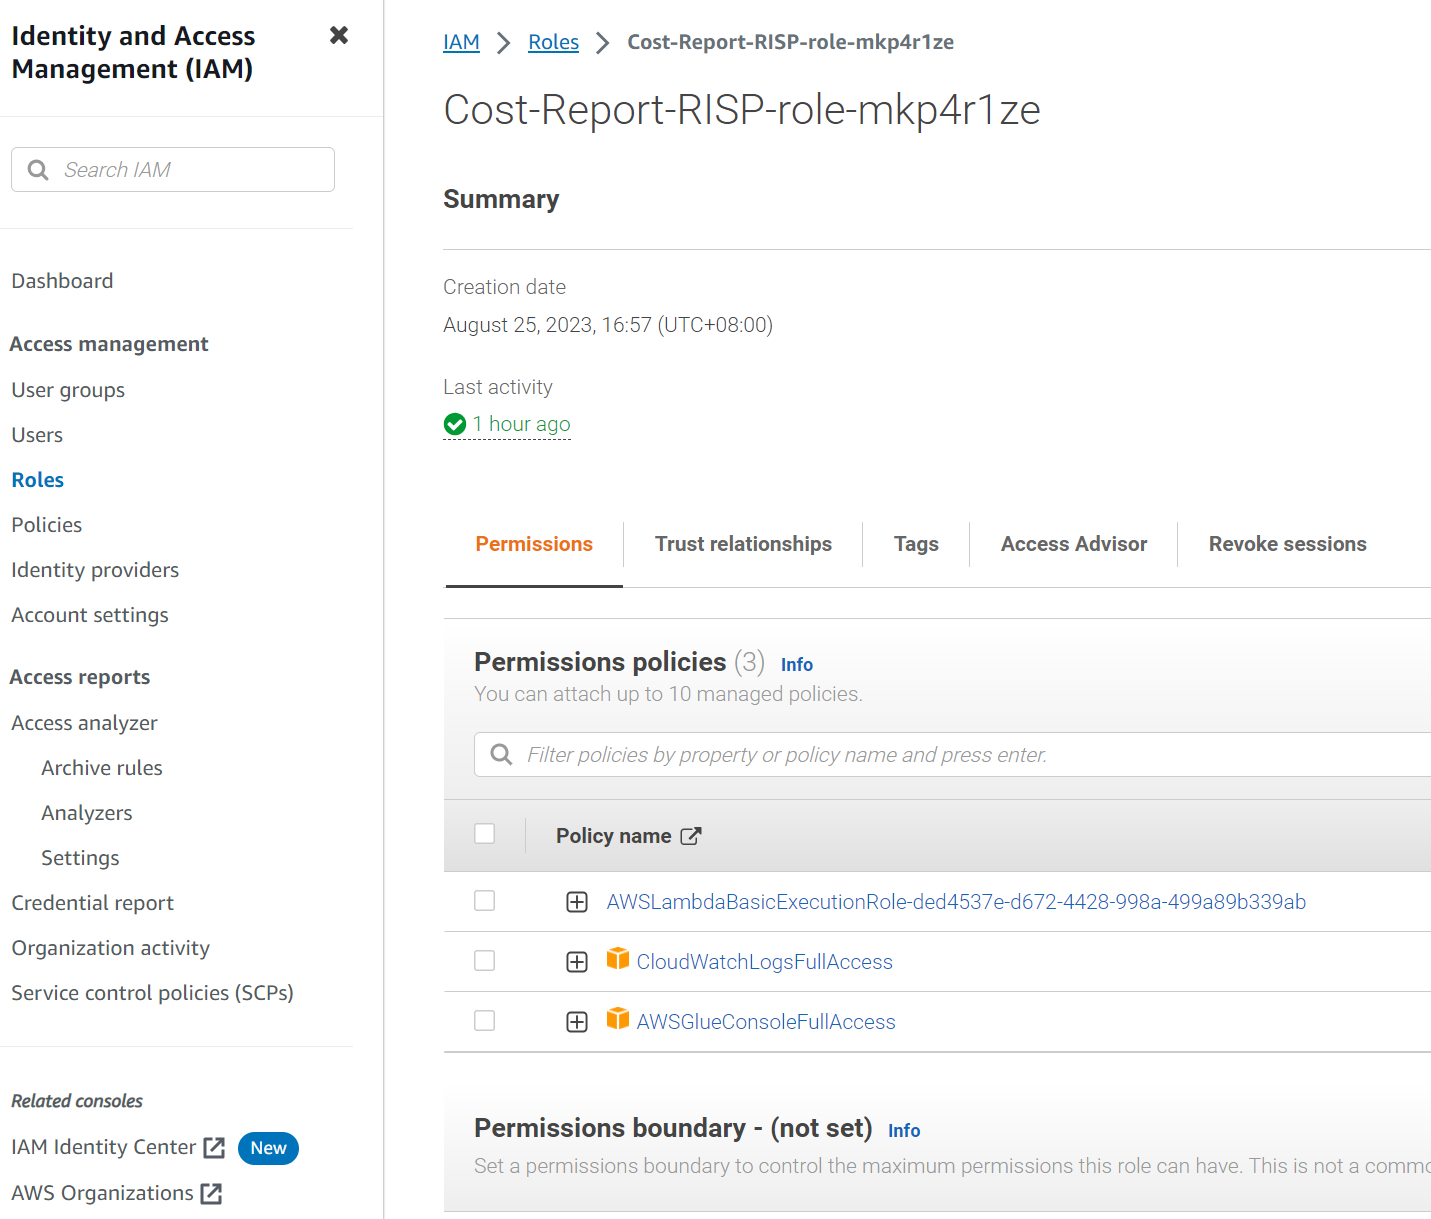Open Policy name list in new tab via external-link icon

click(x=692, y=835)
